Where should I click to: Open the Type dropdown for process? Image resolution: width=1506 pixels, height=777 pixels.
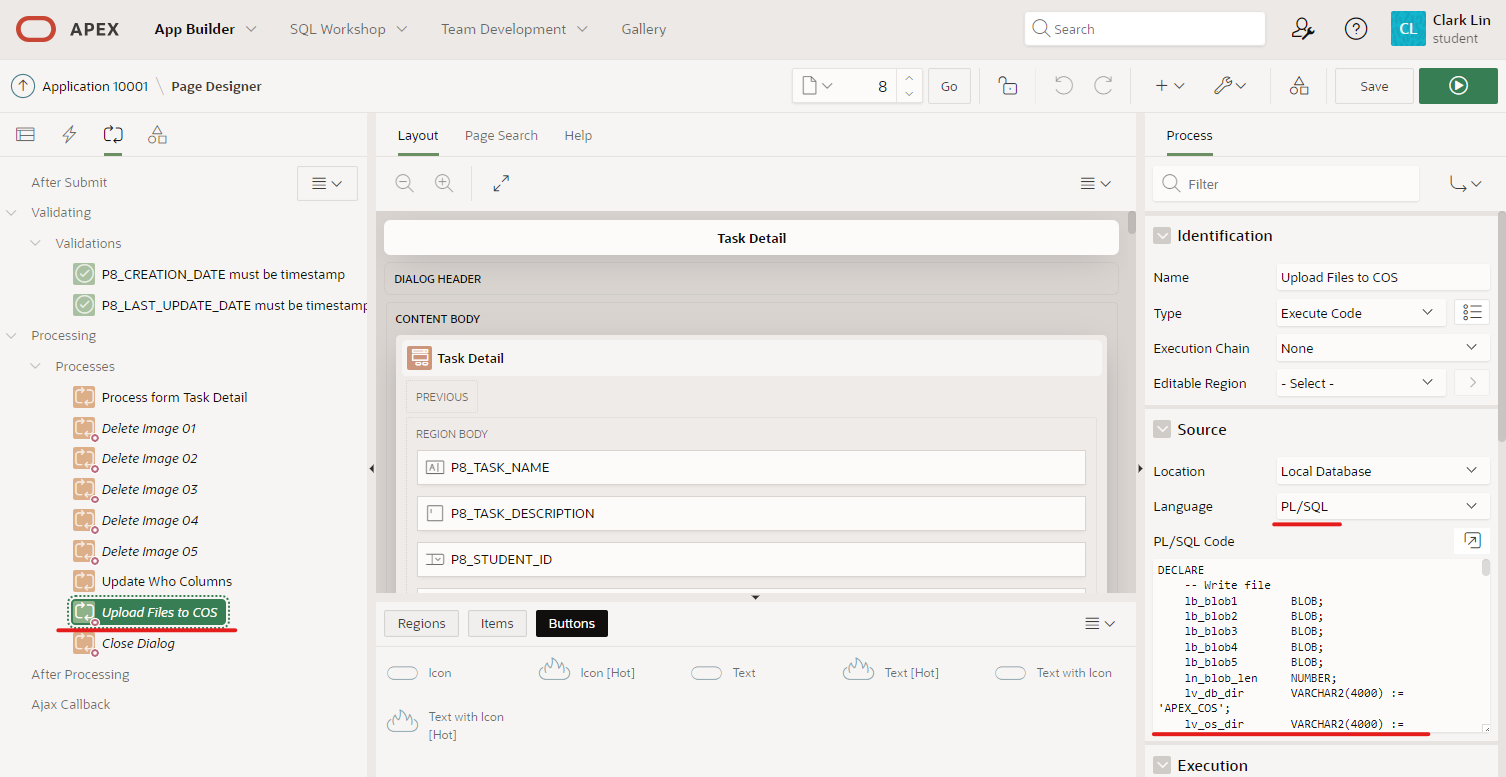point(1360,313)
